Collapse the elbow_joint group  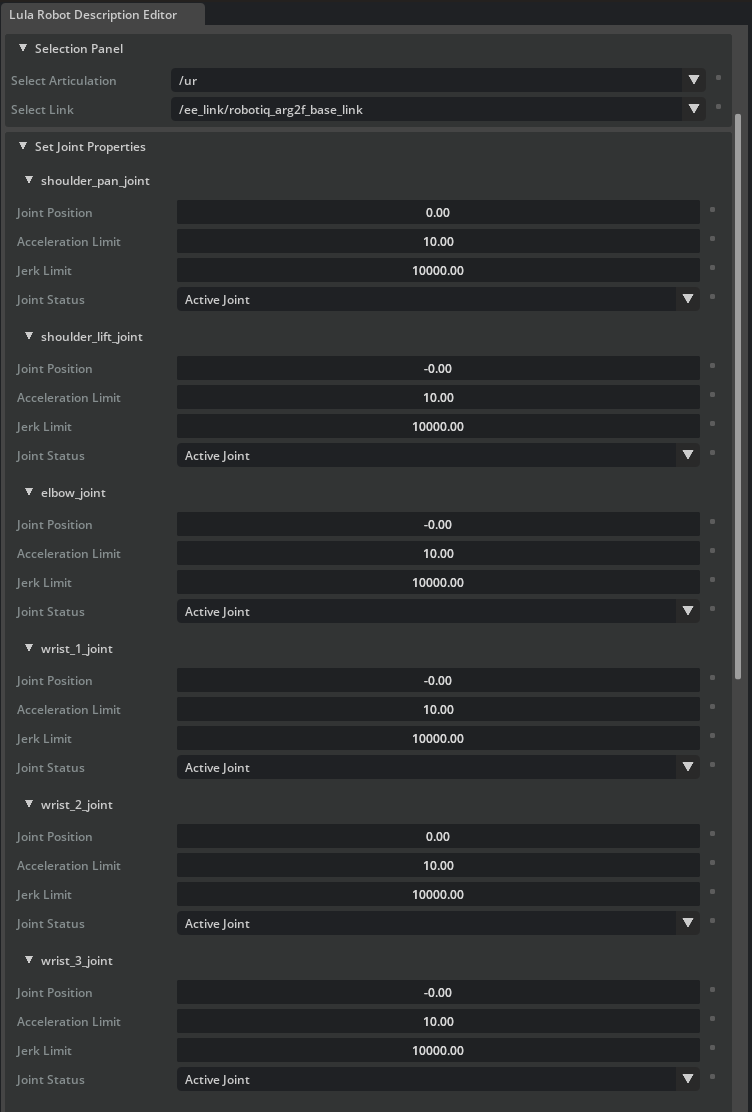coord(29,492)
